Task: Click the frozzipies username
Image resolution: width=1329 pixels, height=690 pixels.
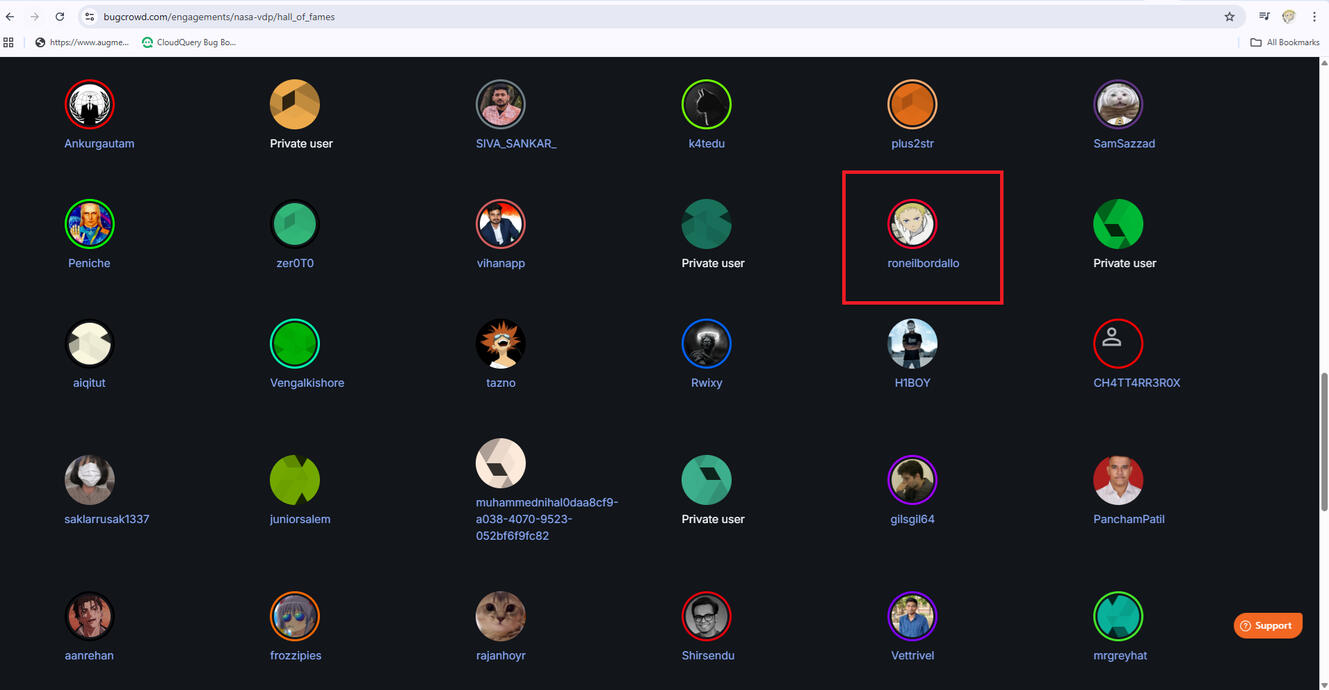Action: pos(296,656)
